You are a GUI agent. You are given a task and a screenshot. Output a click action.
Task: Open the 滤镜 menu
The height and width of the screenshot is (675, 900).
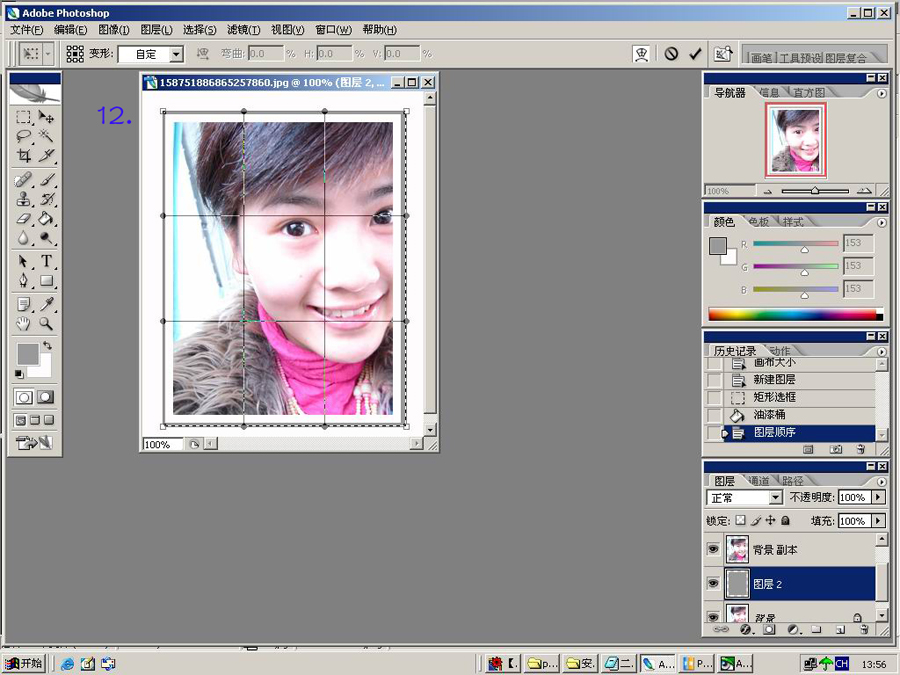point(243,29)
